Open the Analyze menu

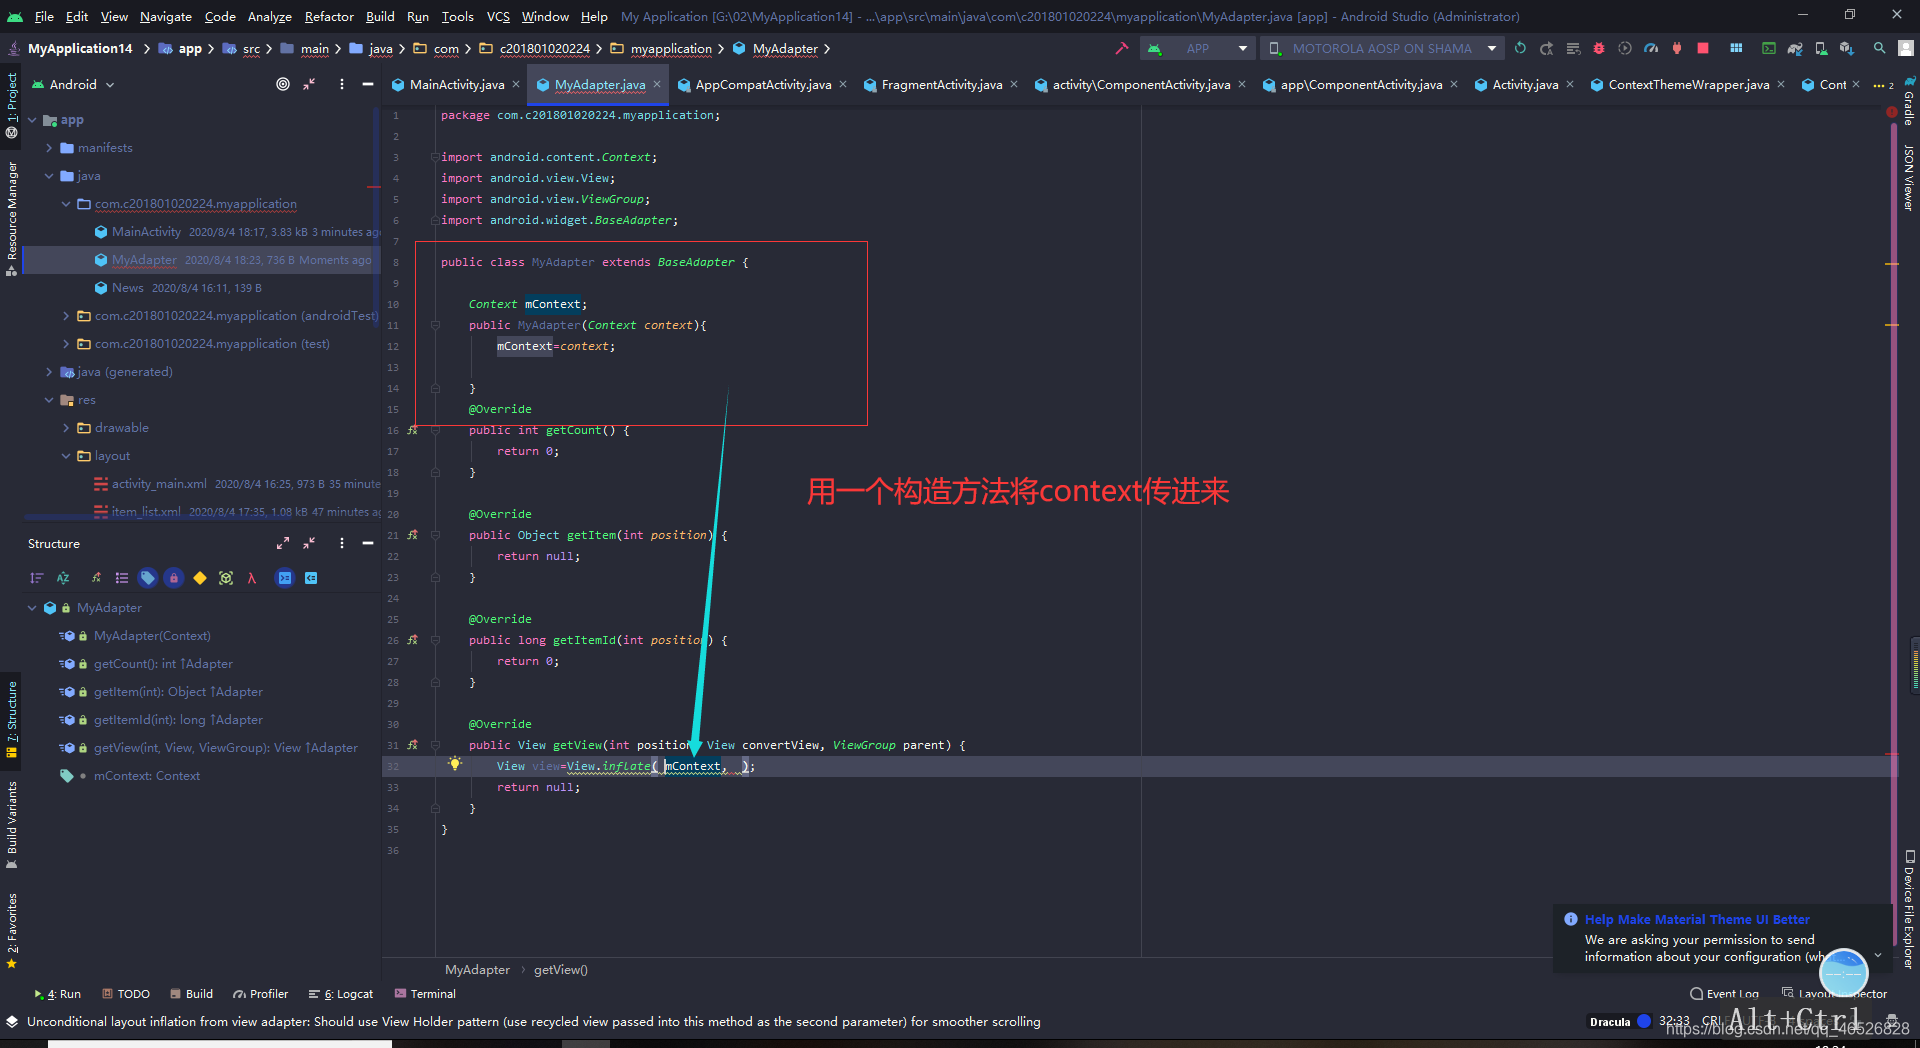coord(269,16)
